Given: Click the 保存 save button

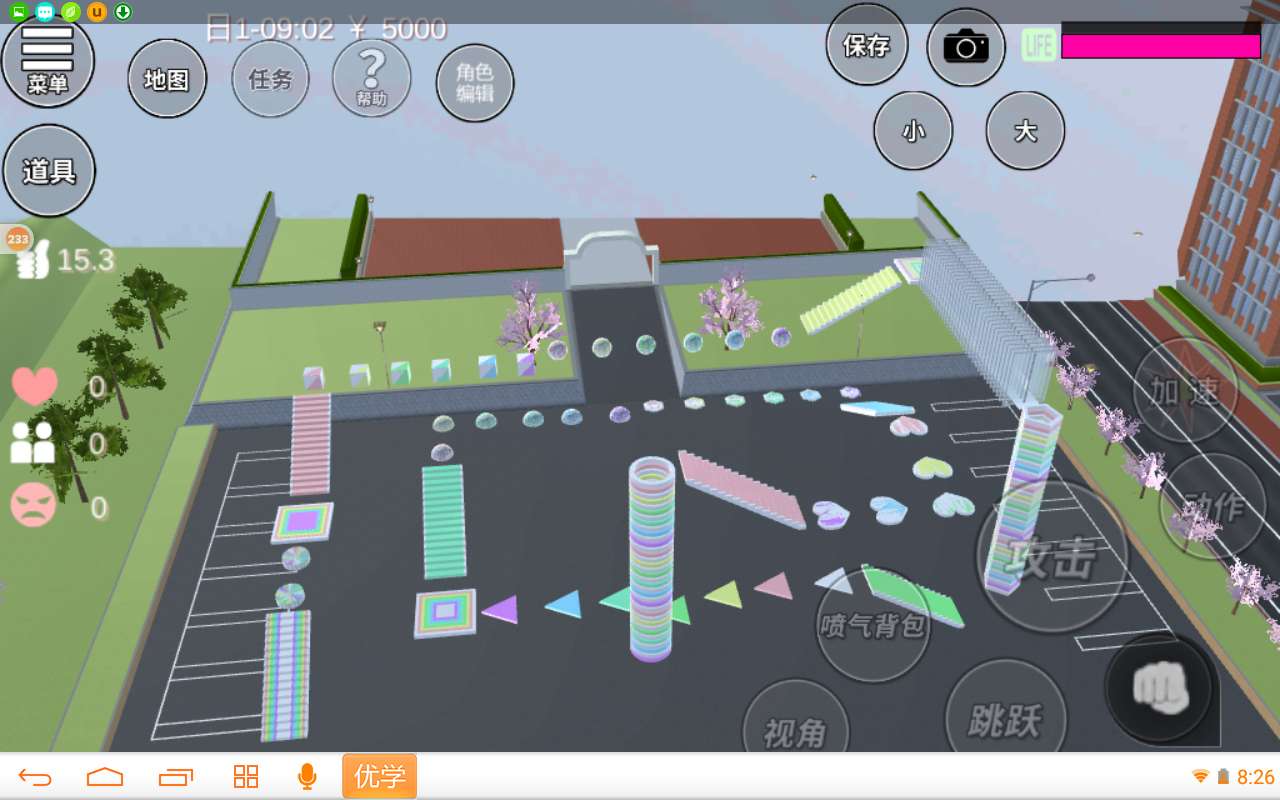Looking at the screenshot, I should click(x=866, y=45).
